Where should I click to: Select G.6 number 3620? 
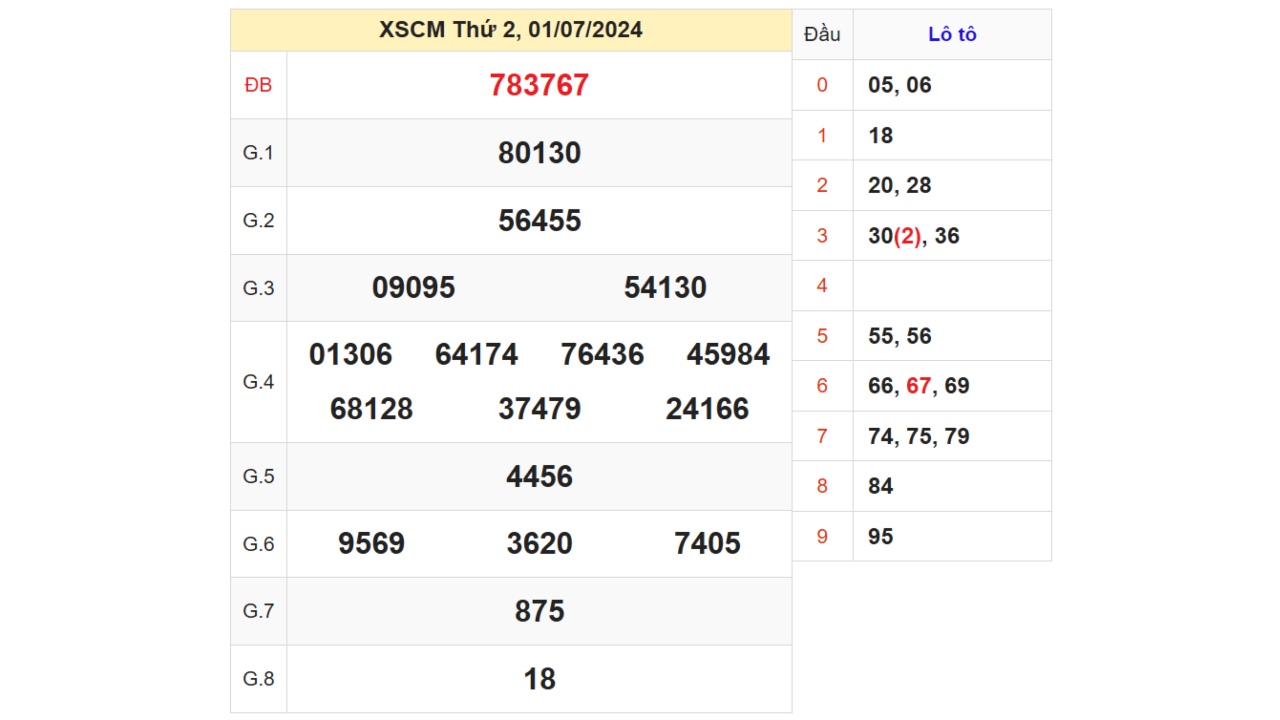point(539,544)
